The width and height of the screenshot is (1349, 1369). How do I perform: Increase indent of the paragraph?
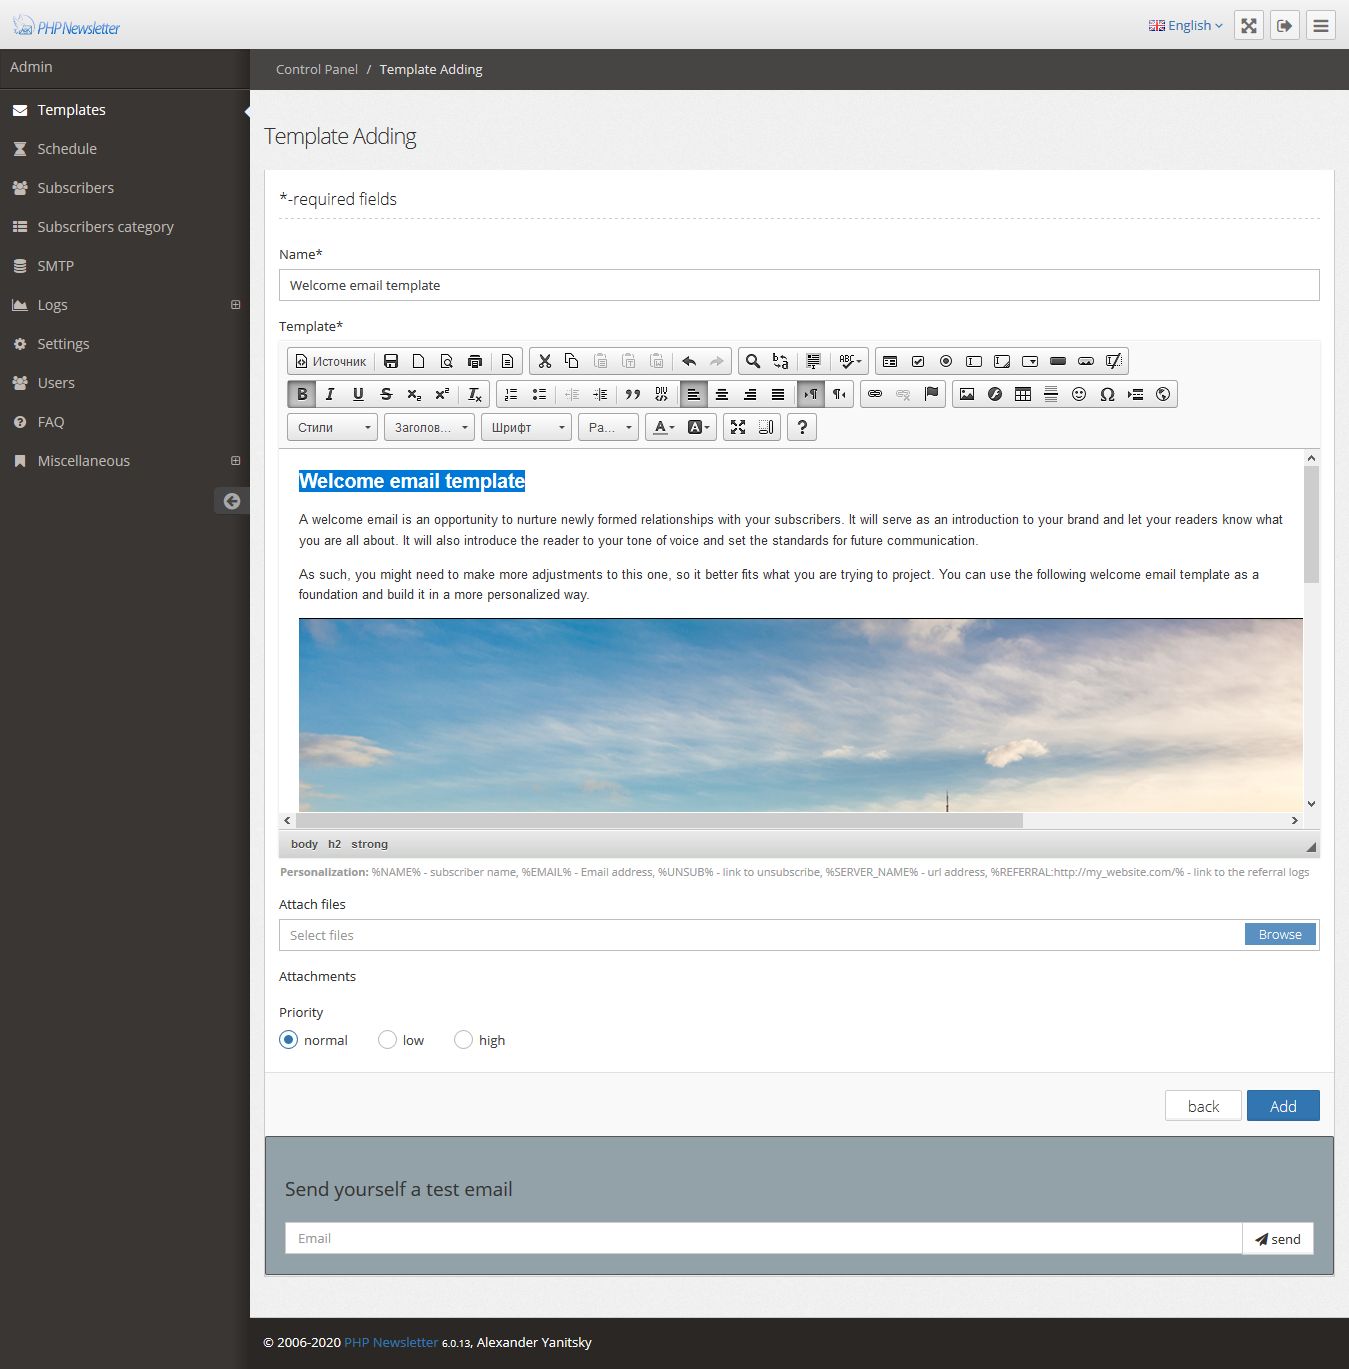pyautogui.click(x=600, y=394)
